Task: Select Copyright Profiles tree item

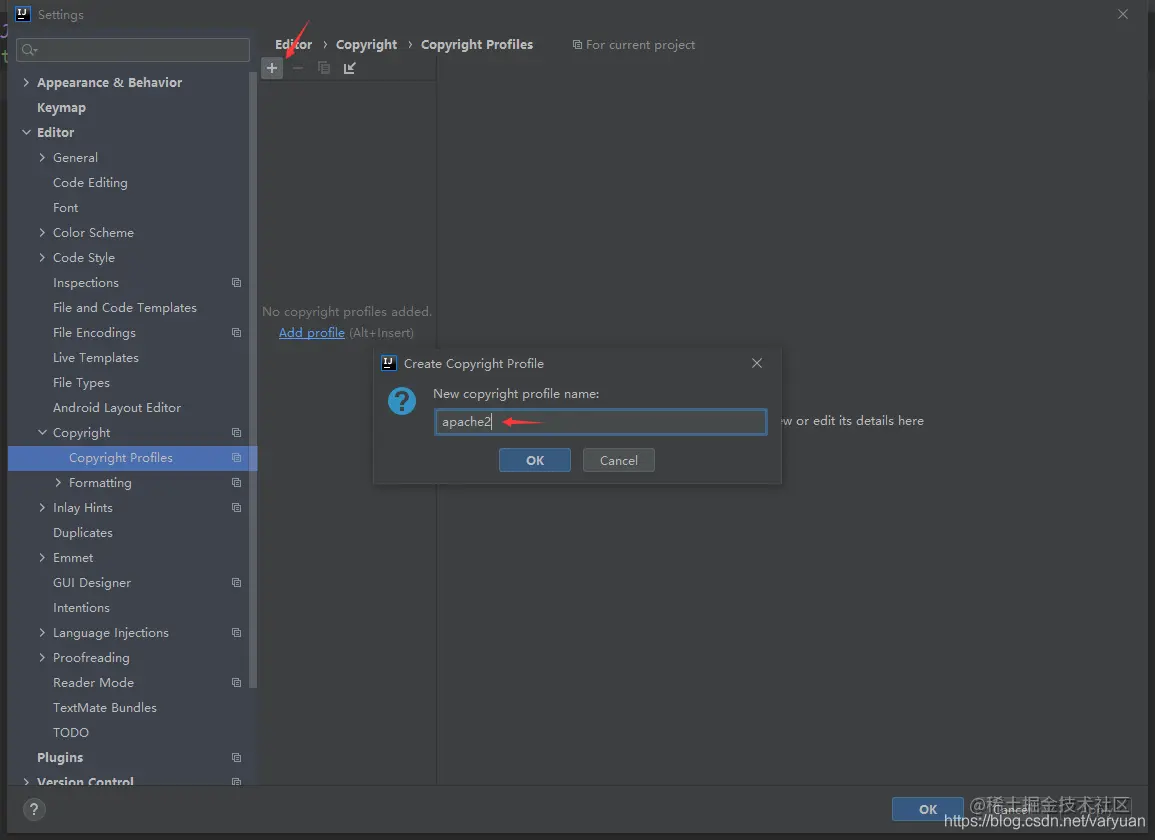Action: pos(133,458)
